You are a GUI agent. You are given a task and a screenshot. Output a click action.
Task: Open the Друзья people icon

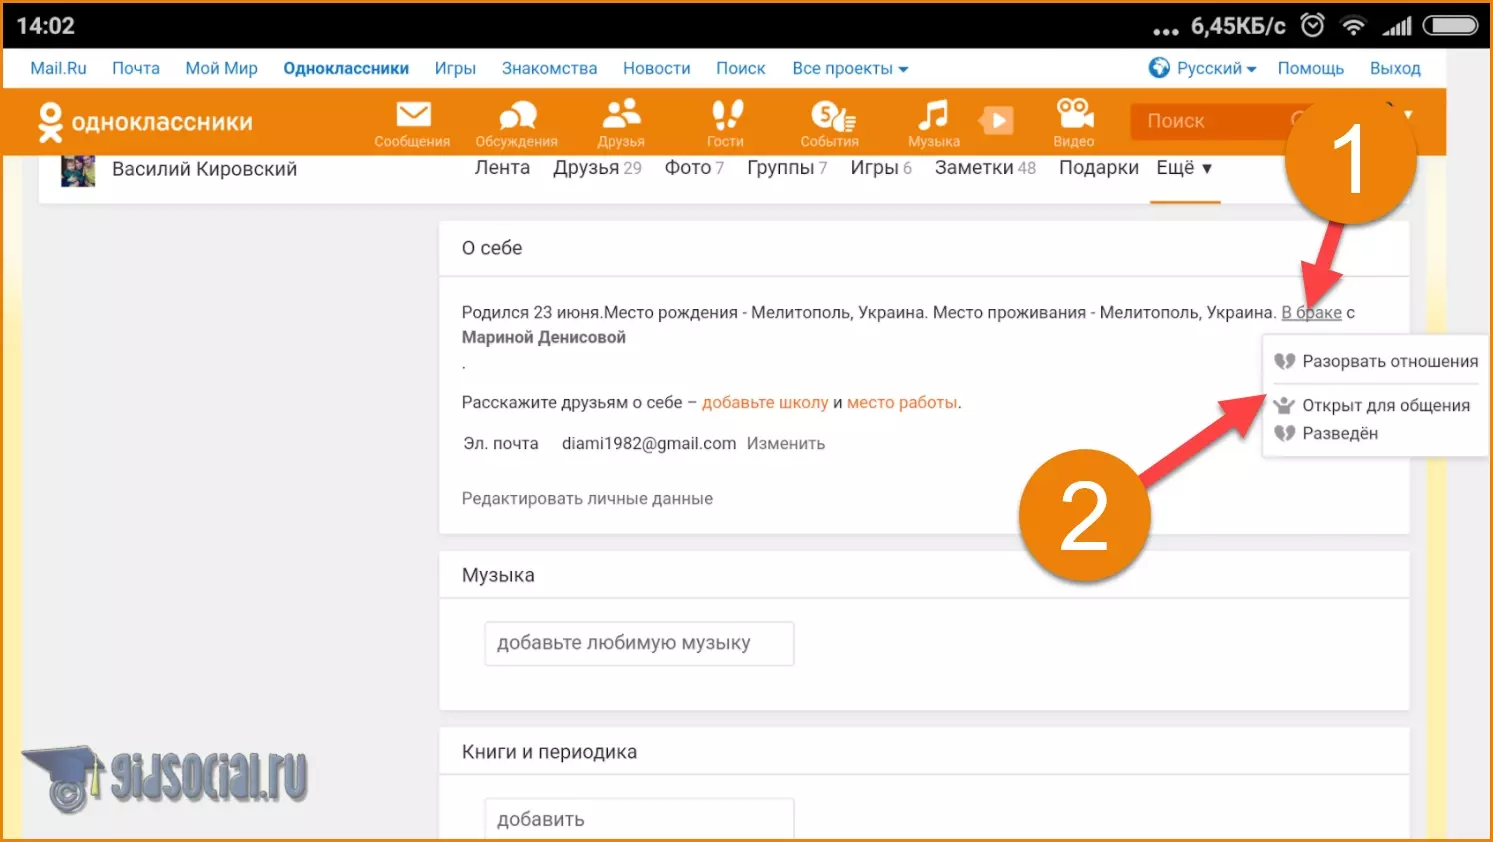click(621, 114)
